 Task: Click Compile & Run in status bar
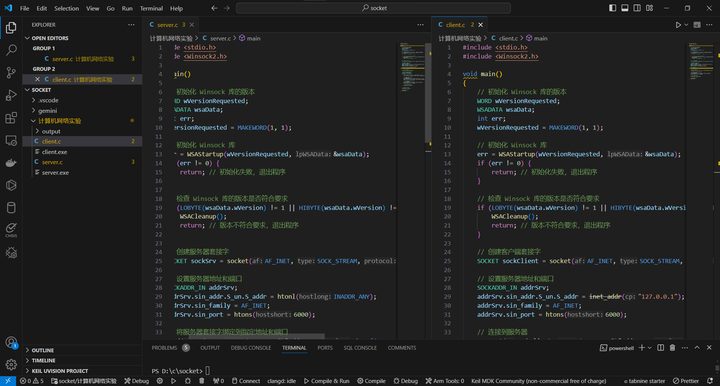click(326, 381)
